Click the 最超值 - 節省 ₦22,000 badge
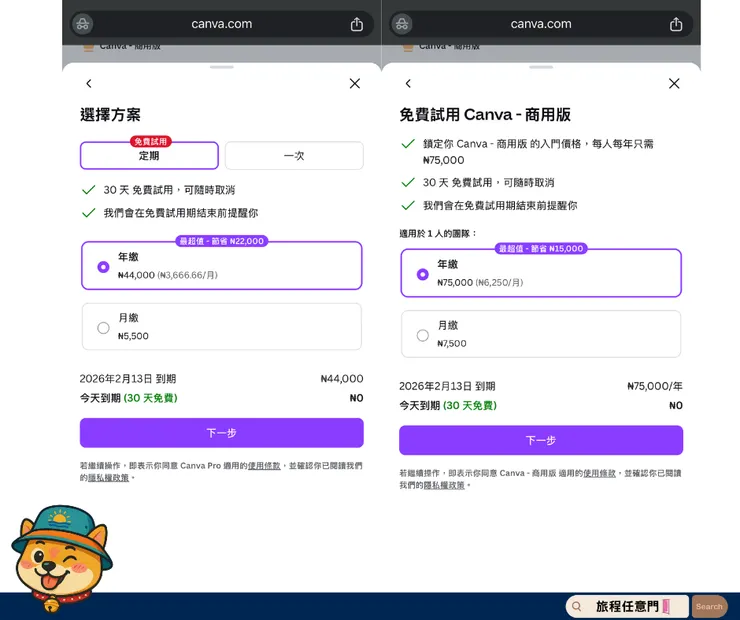This screenshot has width=740, height=620. coord(221,241)
